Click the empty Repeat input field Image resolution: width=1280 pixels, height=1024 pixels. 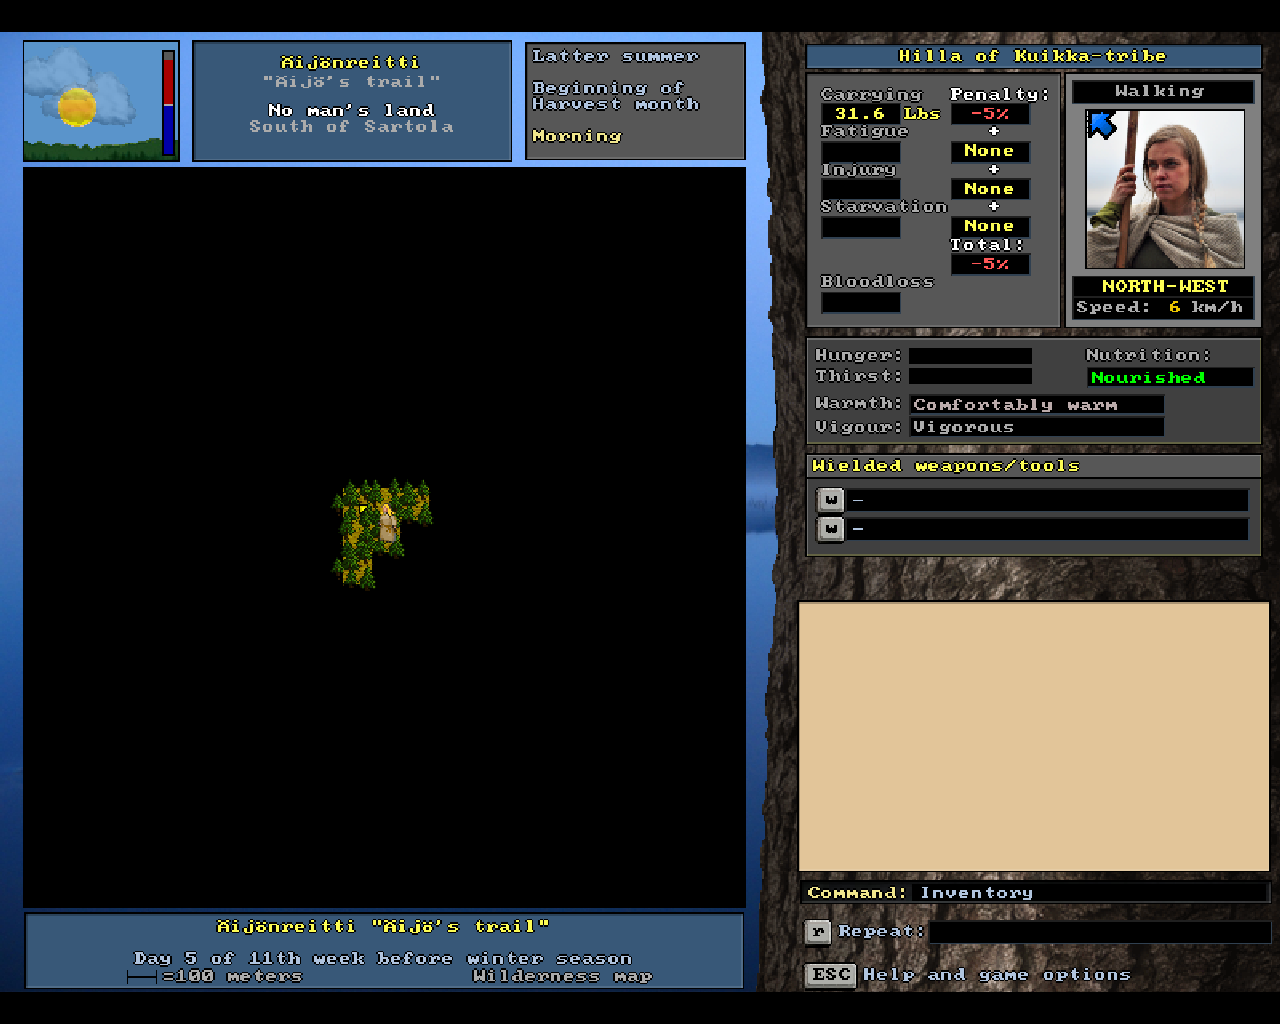tap(1098, 931)
